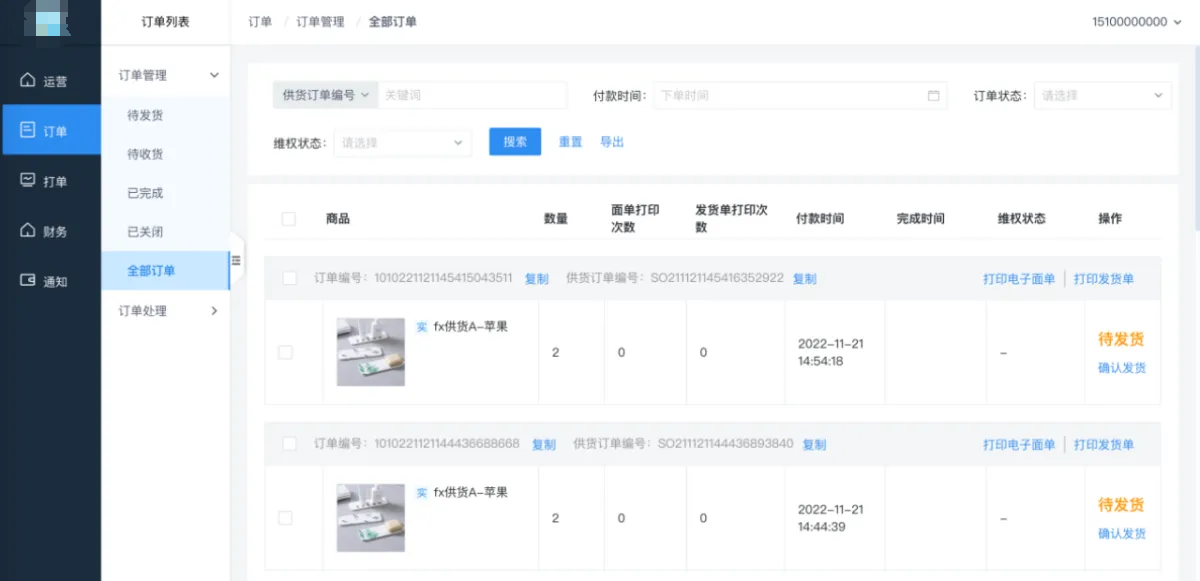Tick the select-all checkbox in table header
This screenshot has width=1200, height=581.
[x=289, y=219]
